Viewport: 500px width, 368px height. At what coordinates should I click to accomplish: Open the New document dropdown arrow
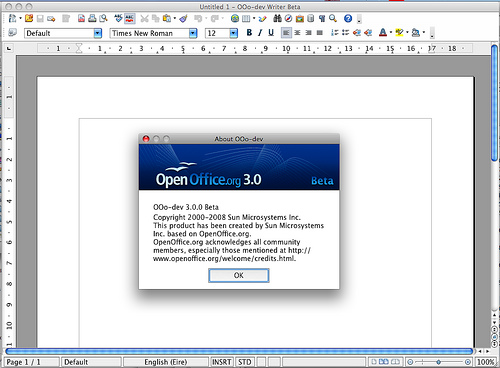click(x=20, y=18)
